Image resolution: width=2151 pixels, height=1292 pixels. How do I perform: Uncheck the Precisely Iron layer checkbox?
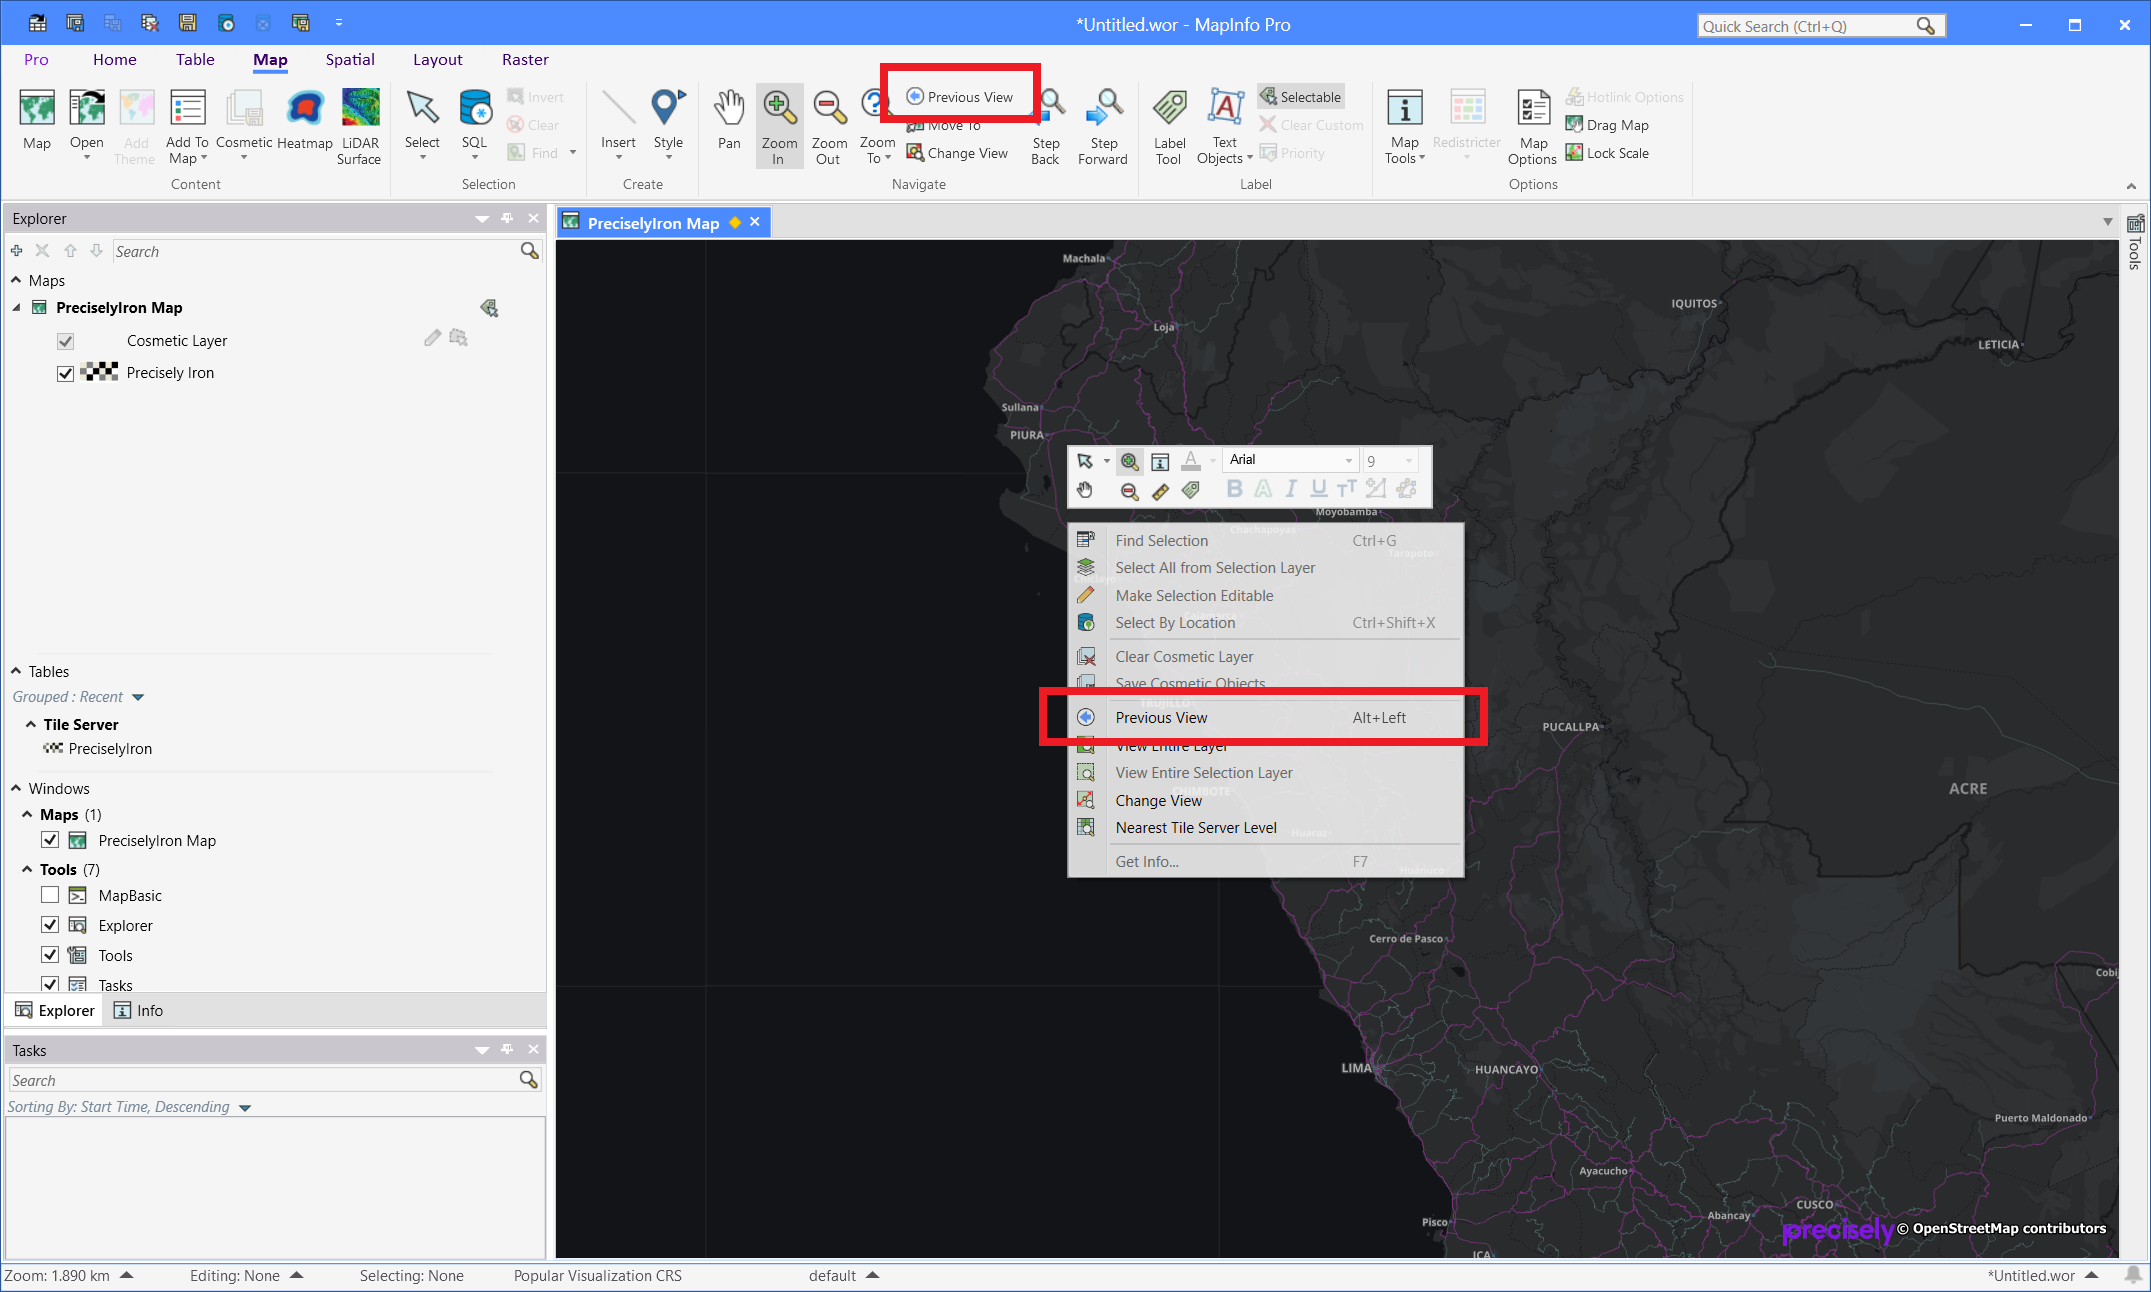point(66,373)
